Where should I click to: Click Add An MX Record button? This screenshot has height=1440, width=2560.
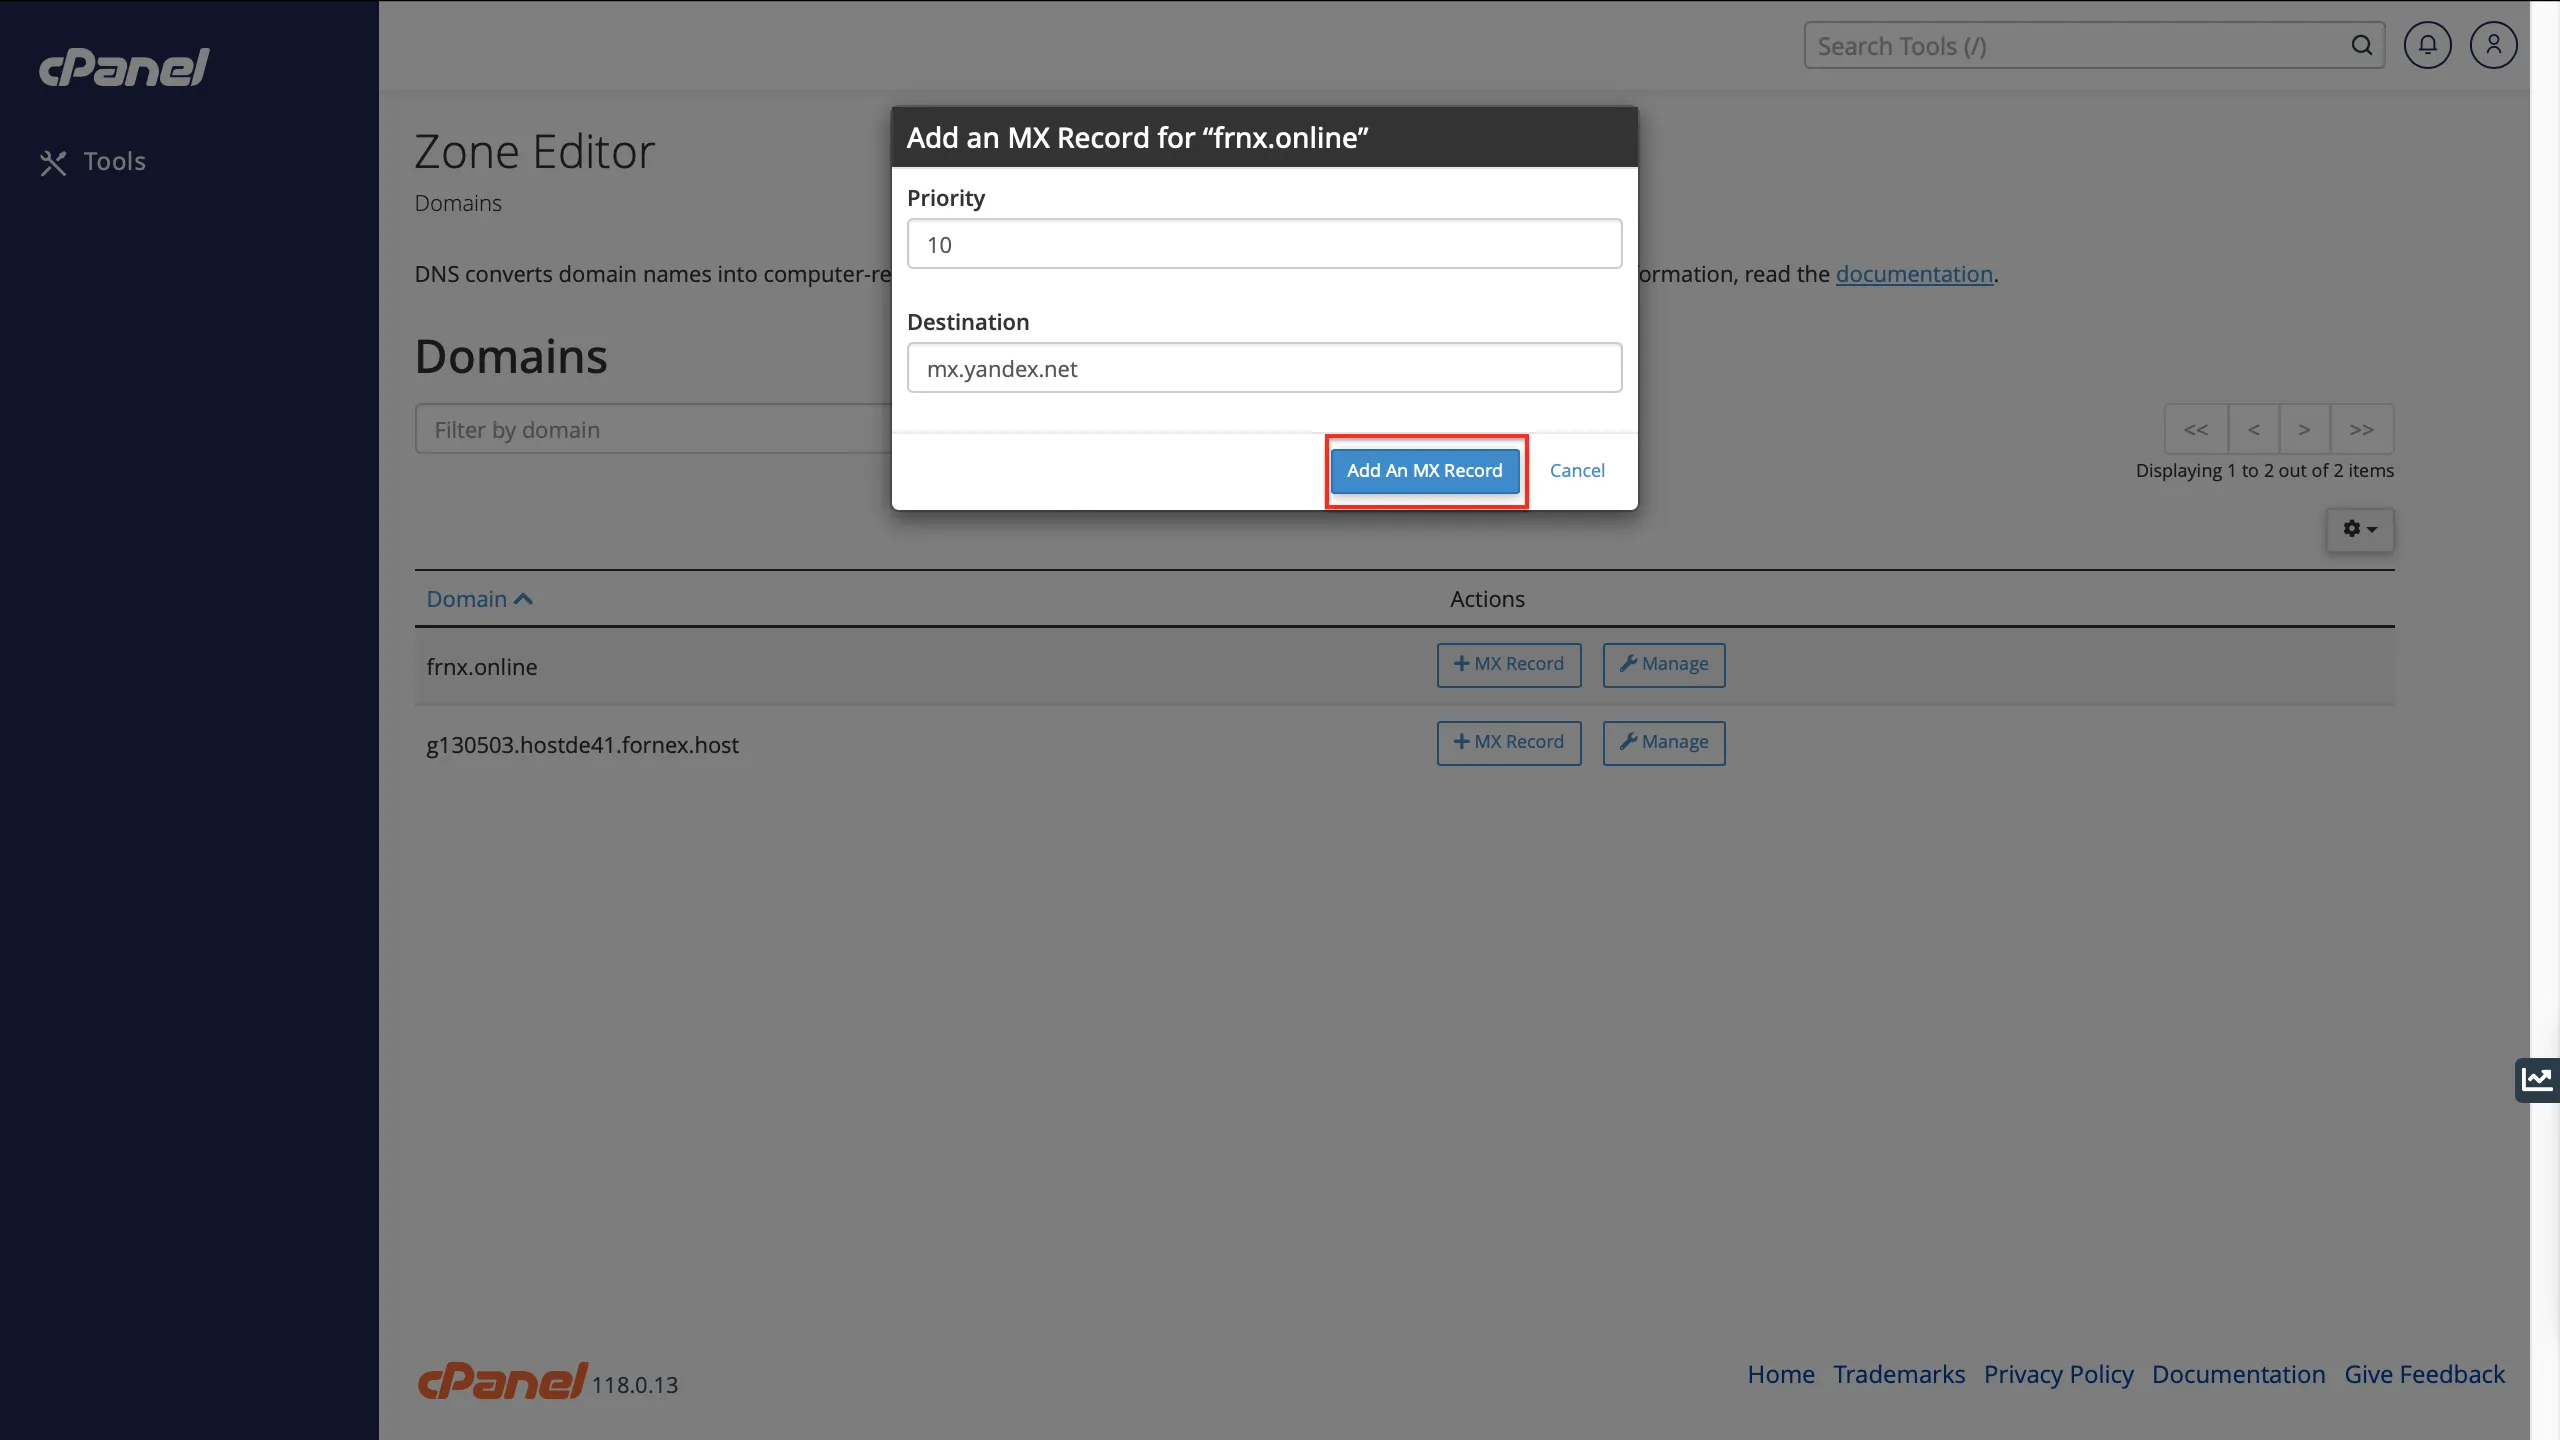(x=1424, y=471)
